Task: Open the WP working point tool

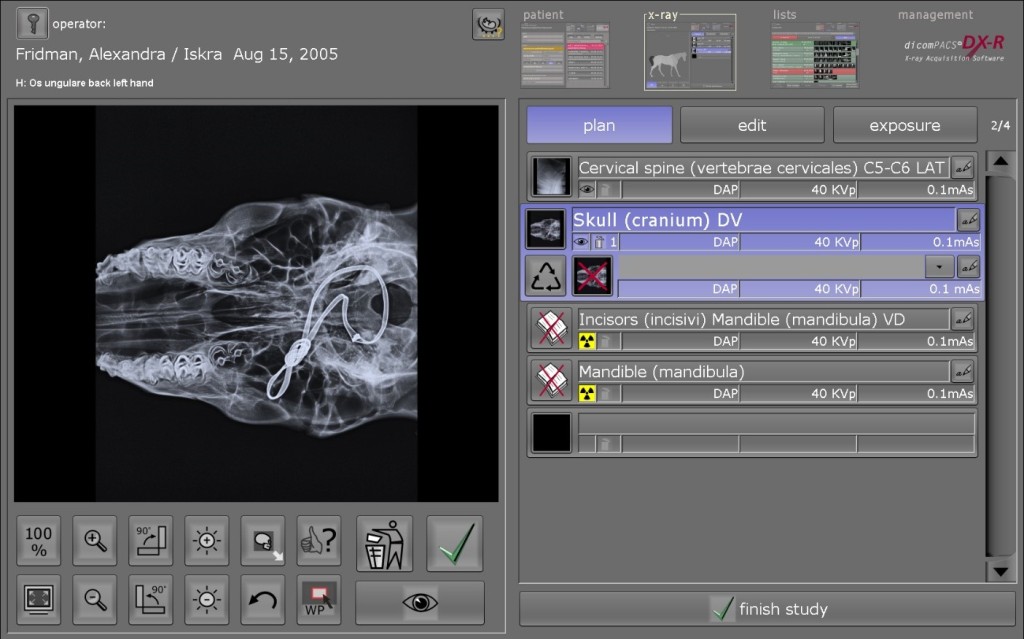Action: (319, 599)
